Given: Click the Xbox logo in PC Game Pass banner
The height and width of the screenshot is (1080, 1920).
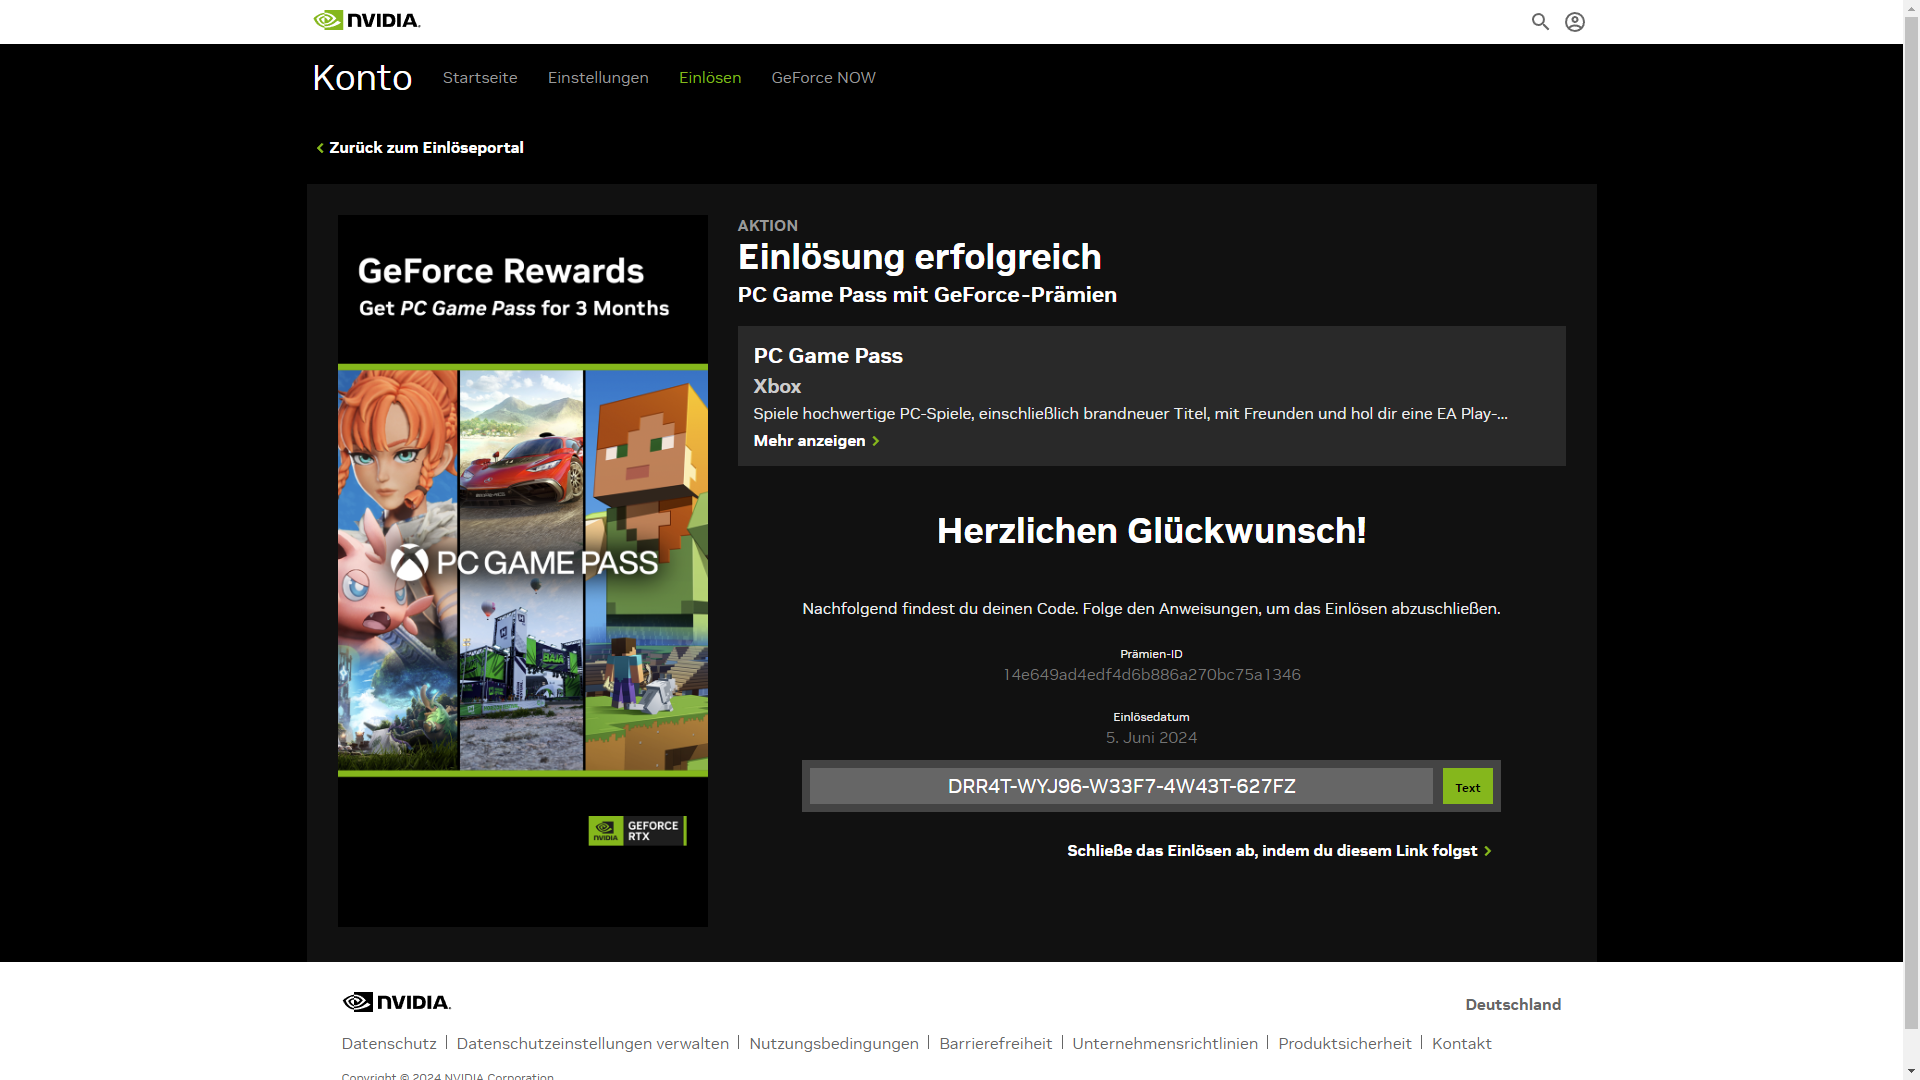Looking at the screenshot, I should tap(409, 563).
